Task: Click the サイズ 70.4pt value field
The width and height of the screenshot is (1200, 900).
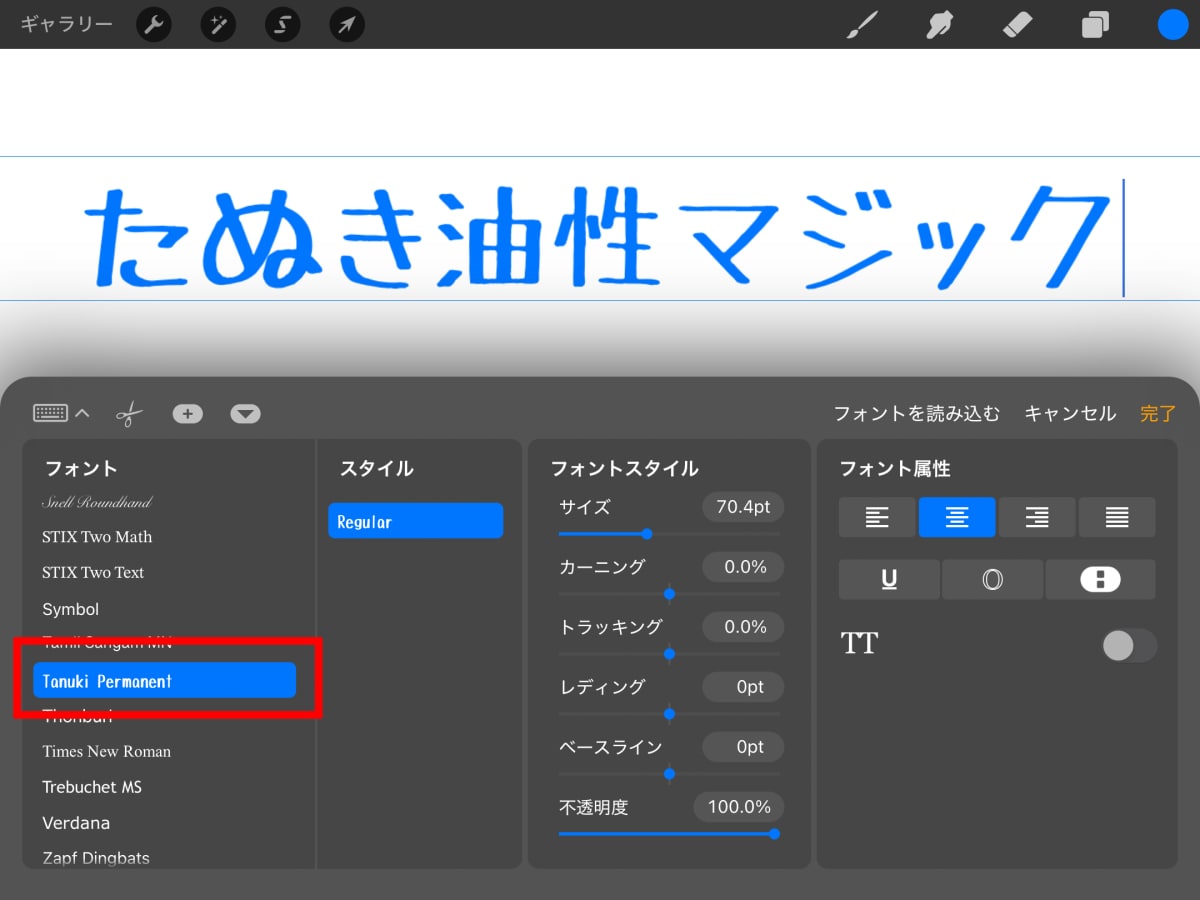Action: pos(743,507)
